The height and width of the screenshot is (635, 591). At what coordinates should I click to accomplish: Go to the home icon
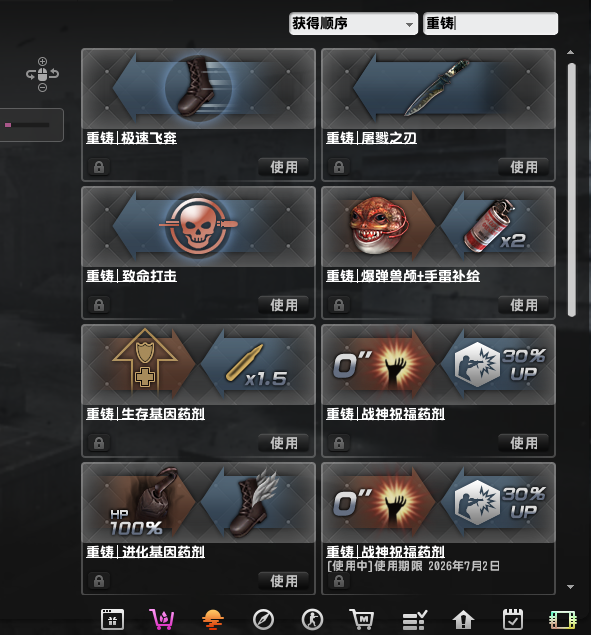coord(463,620)
